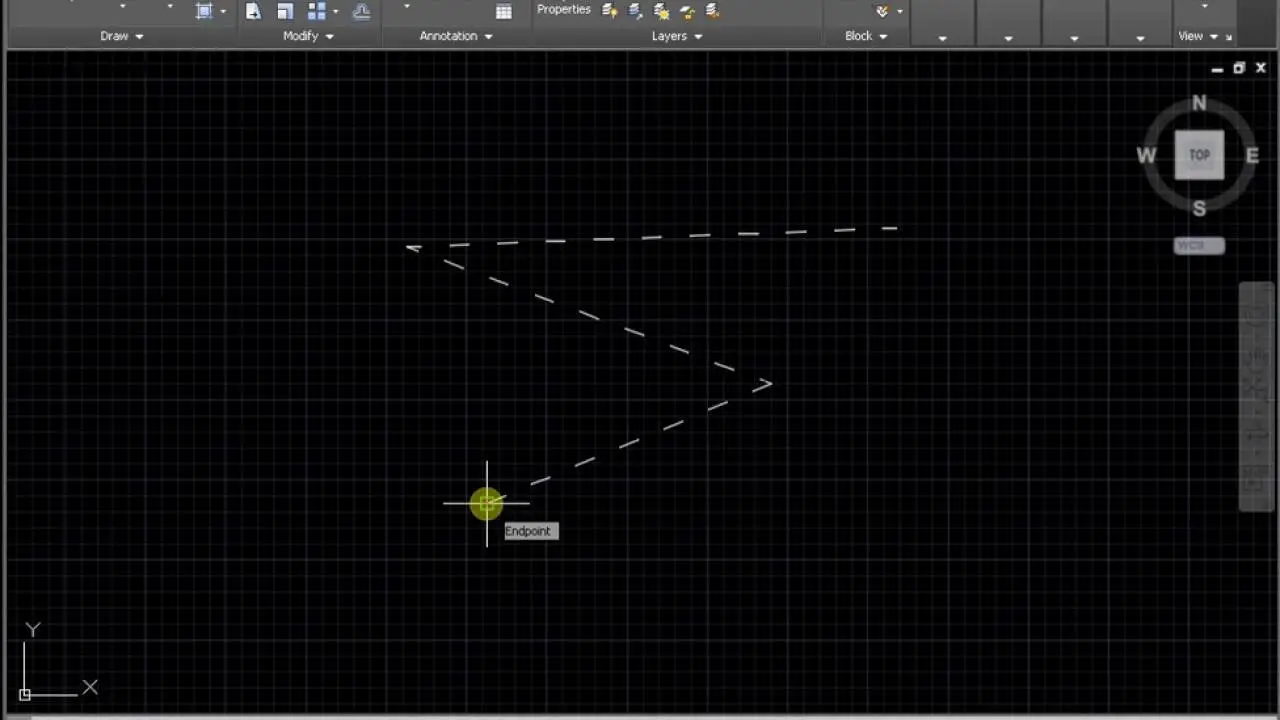Click the layer icon with the padlock
Image resolution: width=1280 pixels, height=720 pixels.
[687, 11]
